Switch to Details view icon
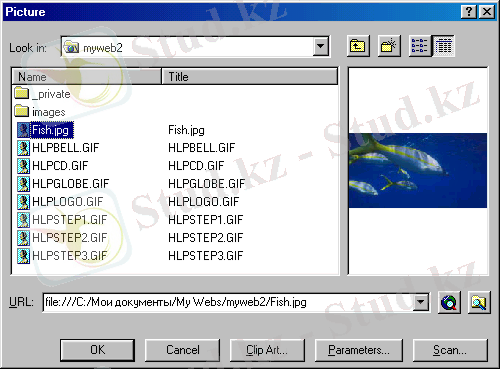500x369 pixels. [x=443, y=46]
